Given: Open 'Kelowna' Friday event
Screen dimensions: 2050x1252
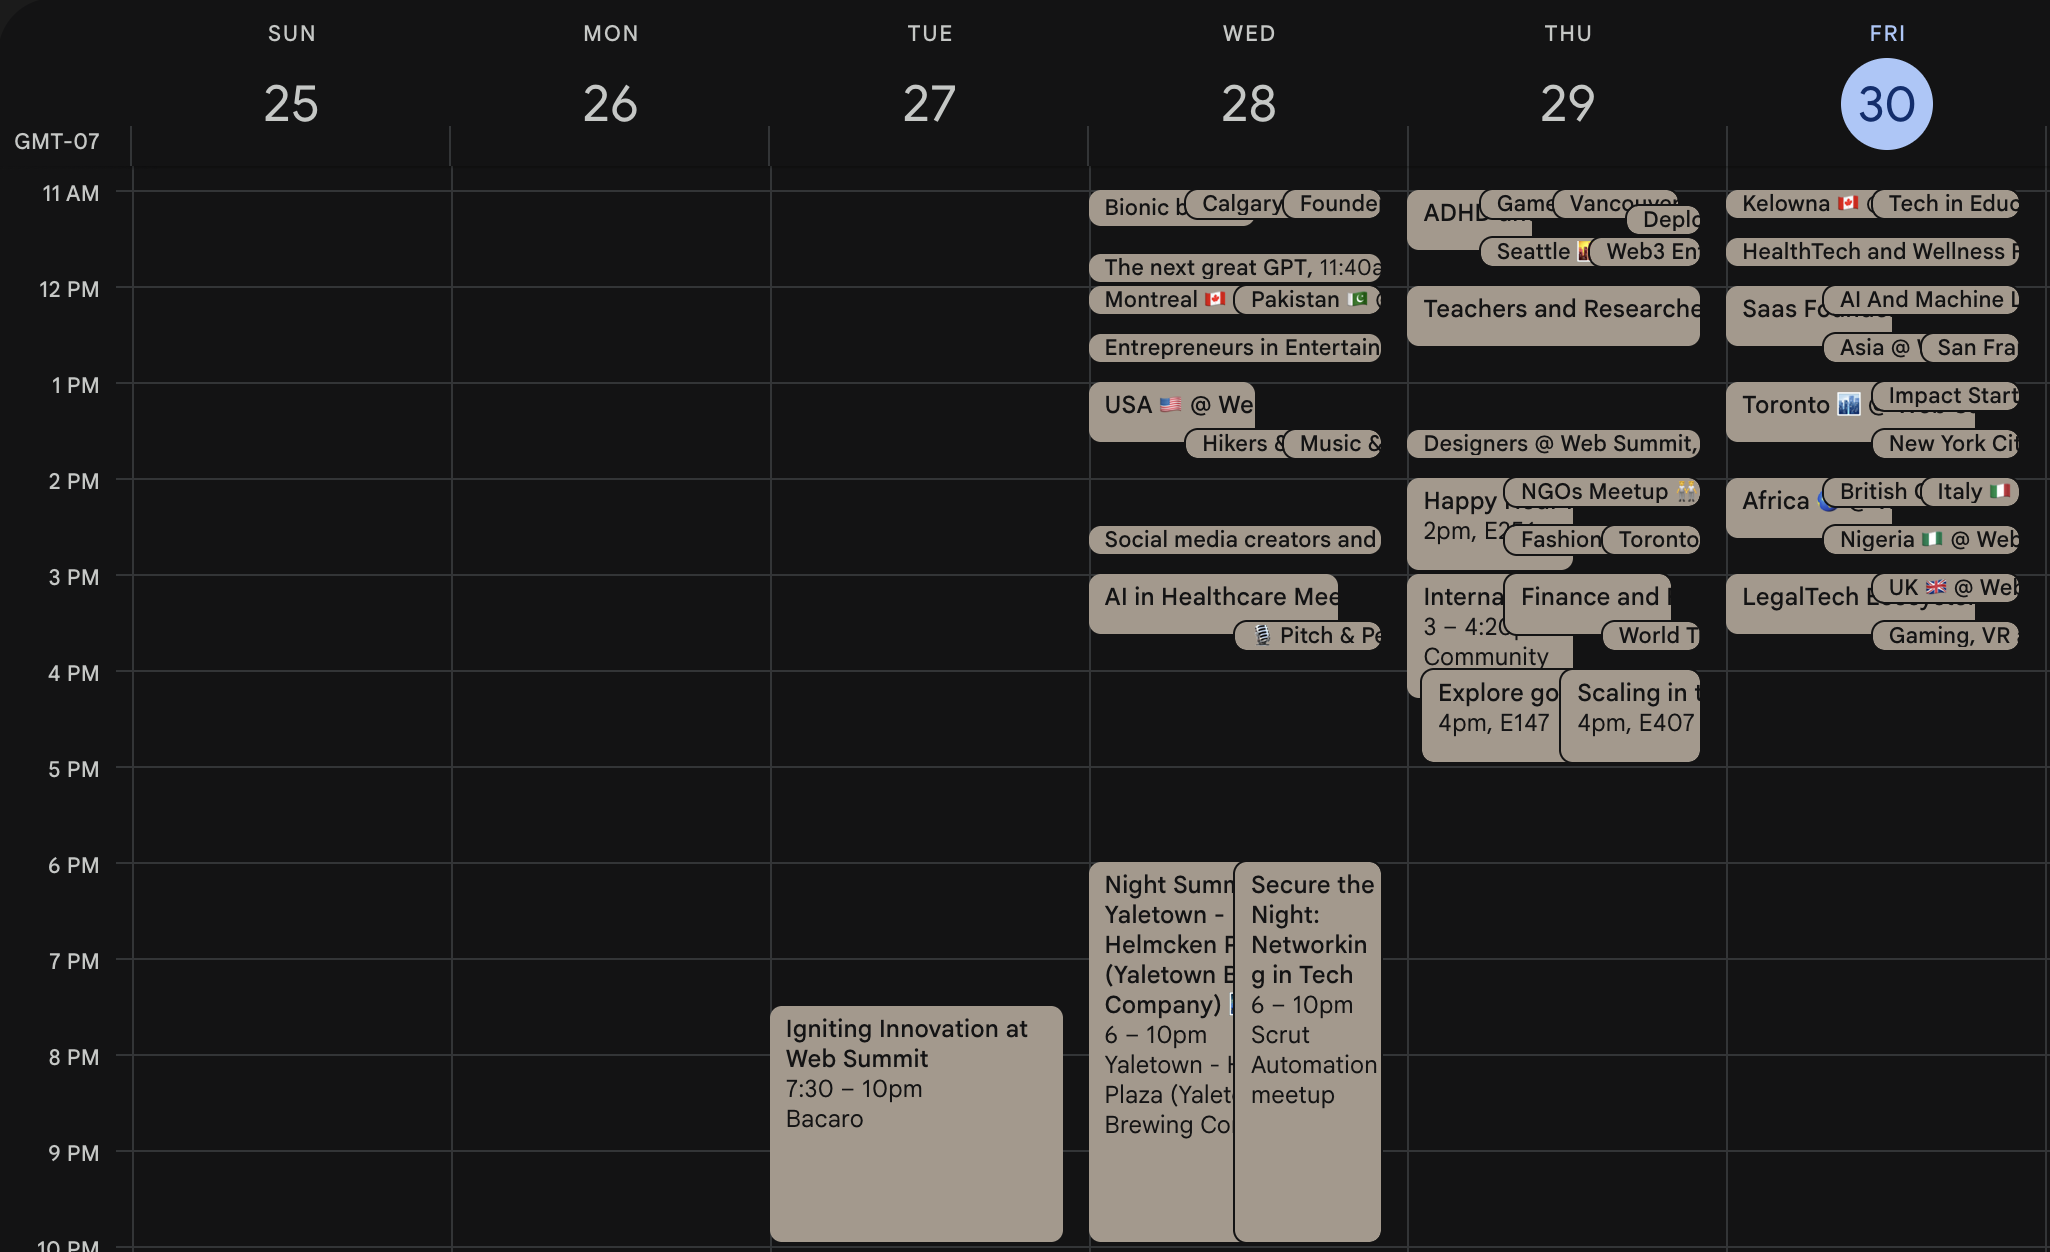Looking at the screenshot, I should click(1799, 203).
